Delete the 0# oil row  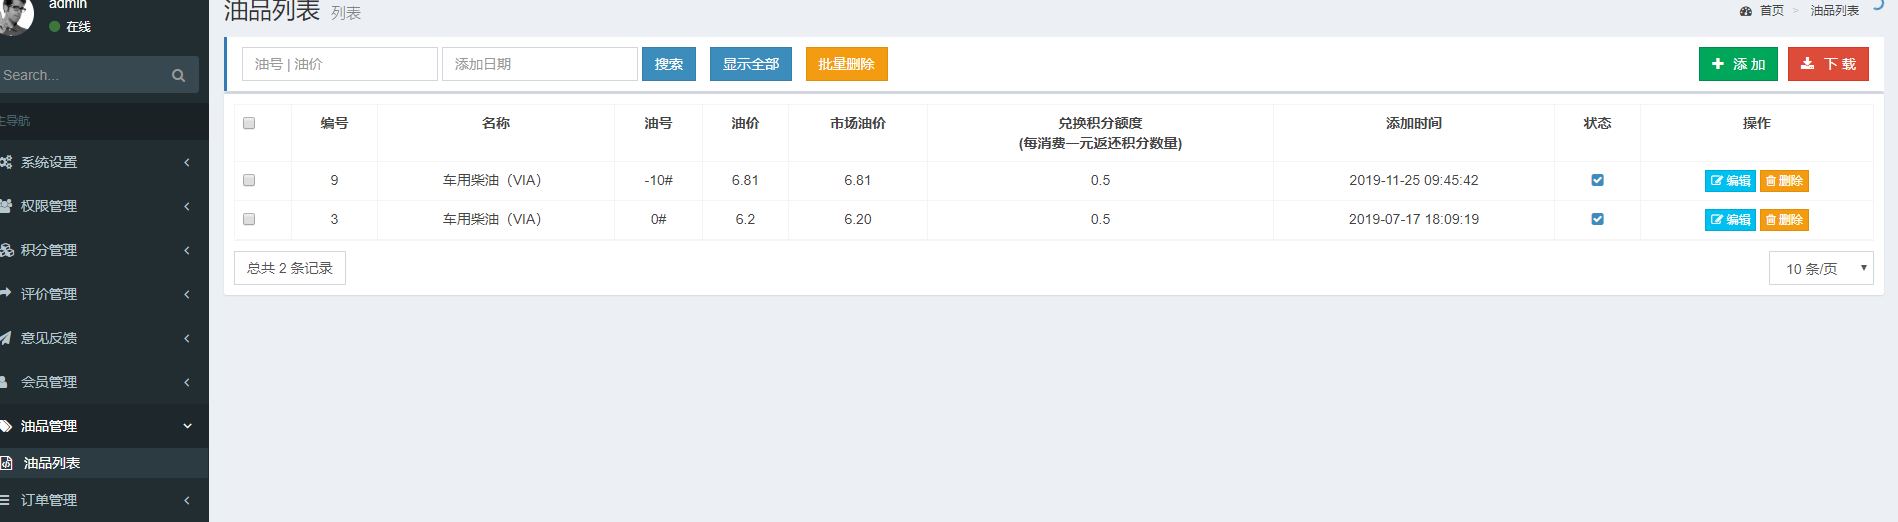[x=1784, y=220]
